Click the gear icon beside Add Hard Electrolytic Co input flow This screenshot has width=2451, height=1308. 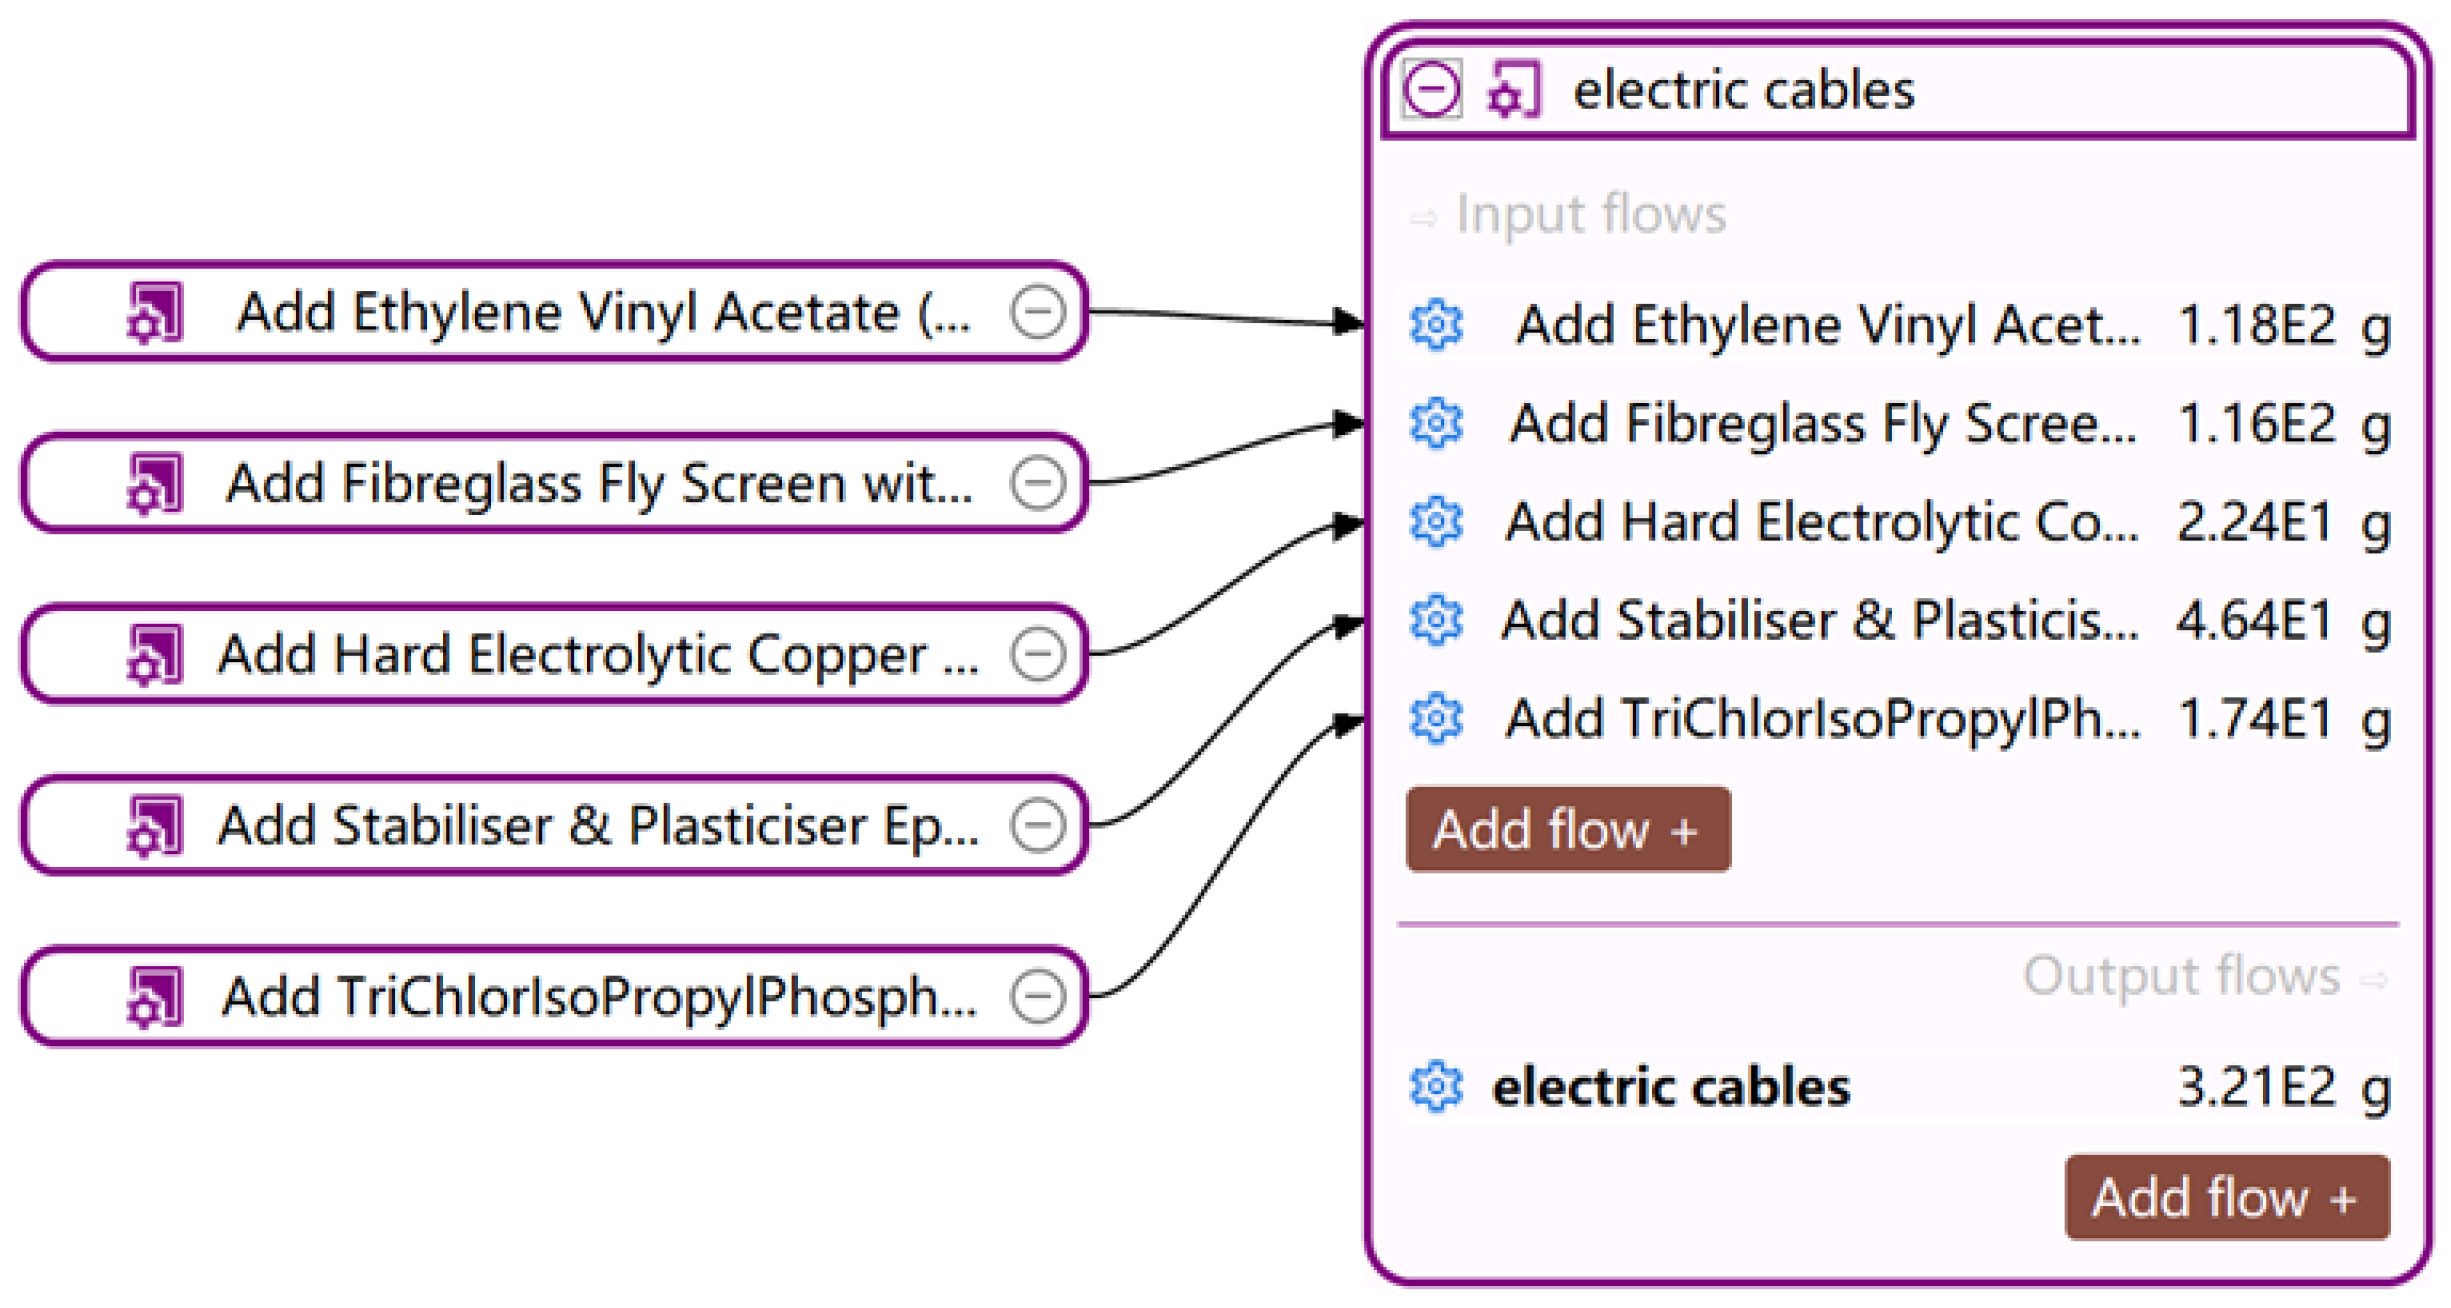pyautogui.click(x=1435, y=522)
